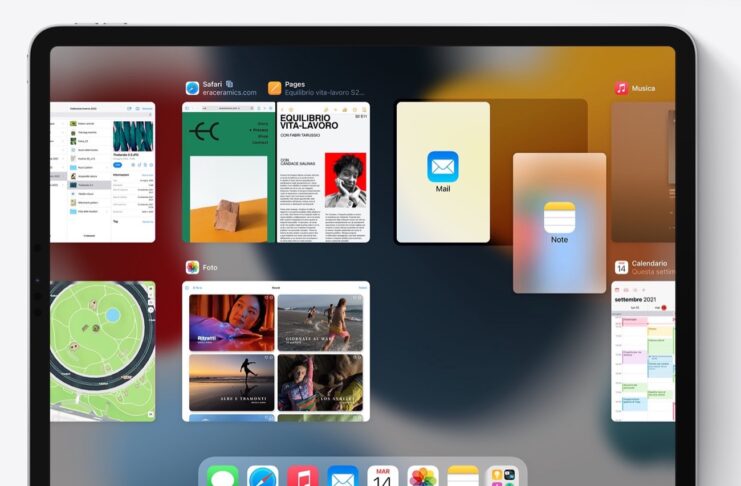
Task: Tap the 'Foto' app name label
Action: (x=210, y=268)
